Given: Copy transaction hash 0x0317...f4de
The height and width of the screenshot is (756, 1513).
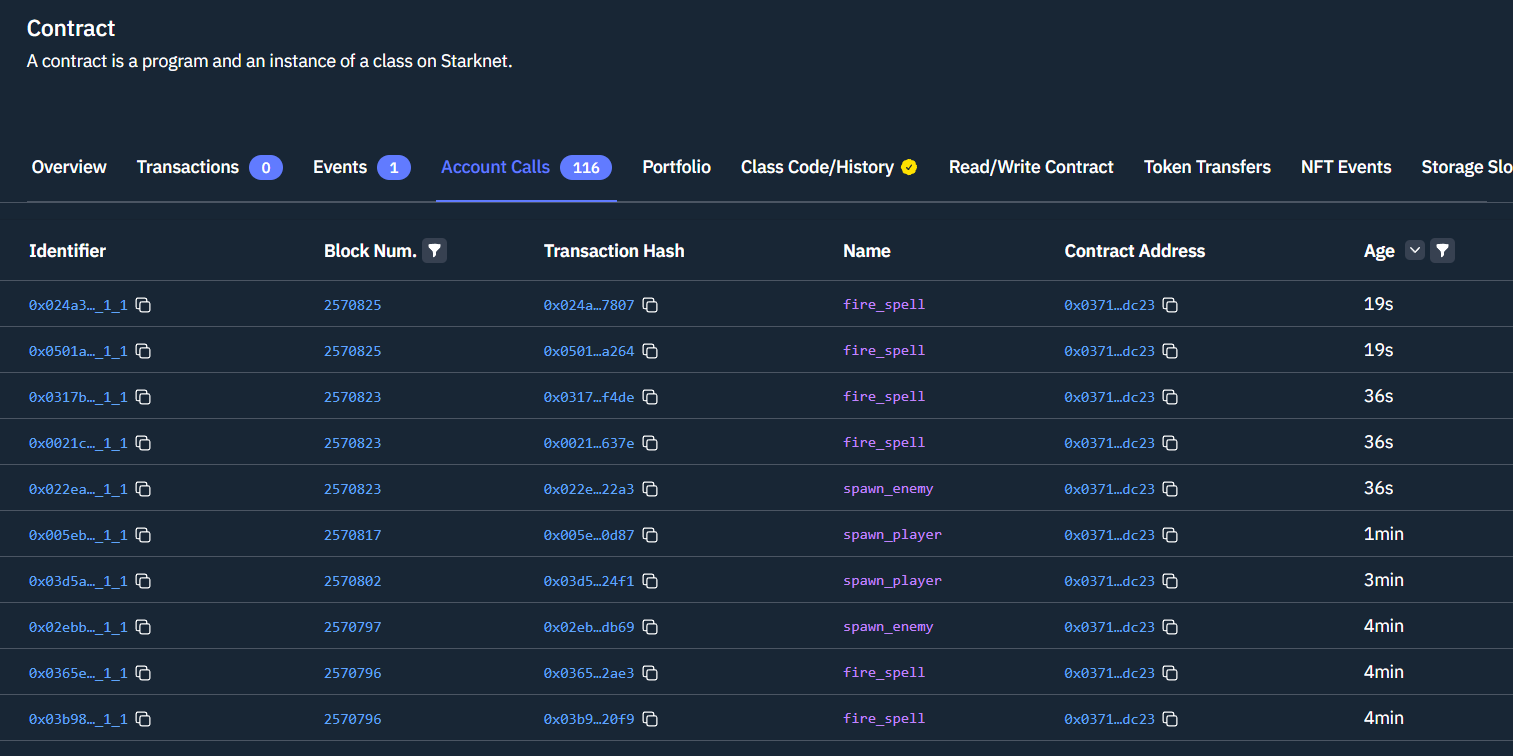Looking at the screenshot, I should click(x=650, y=397).
